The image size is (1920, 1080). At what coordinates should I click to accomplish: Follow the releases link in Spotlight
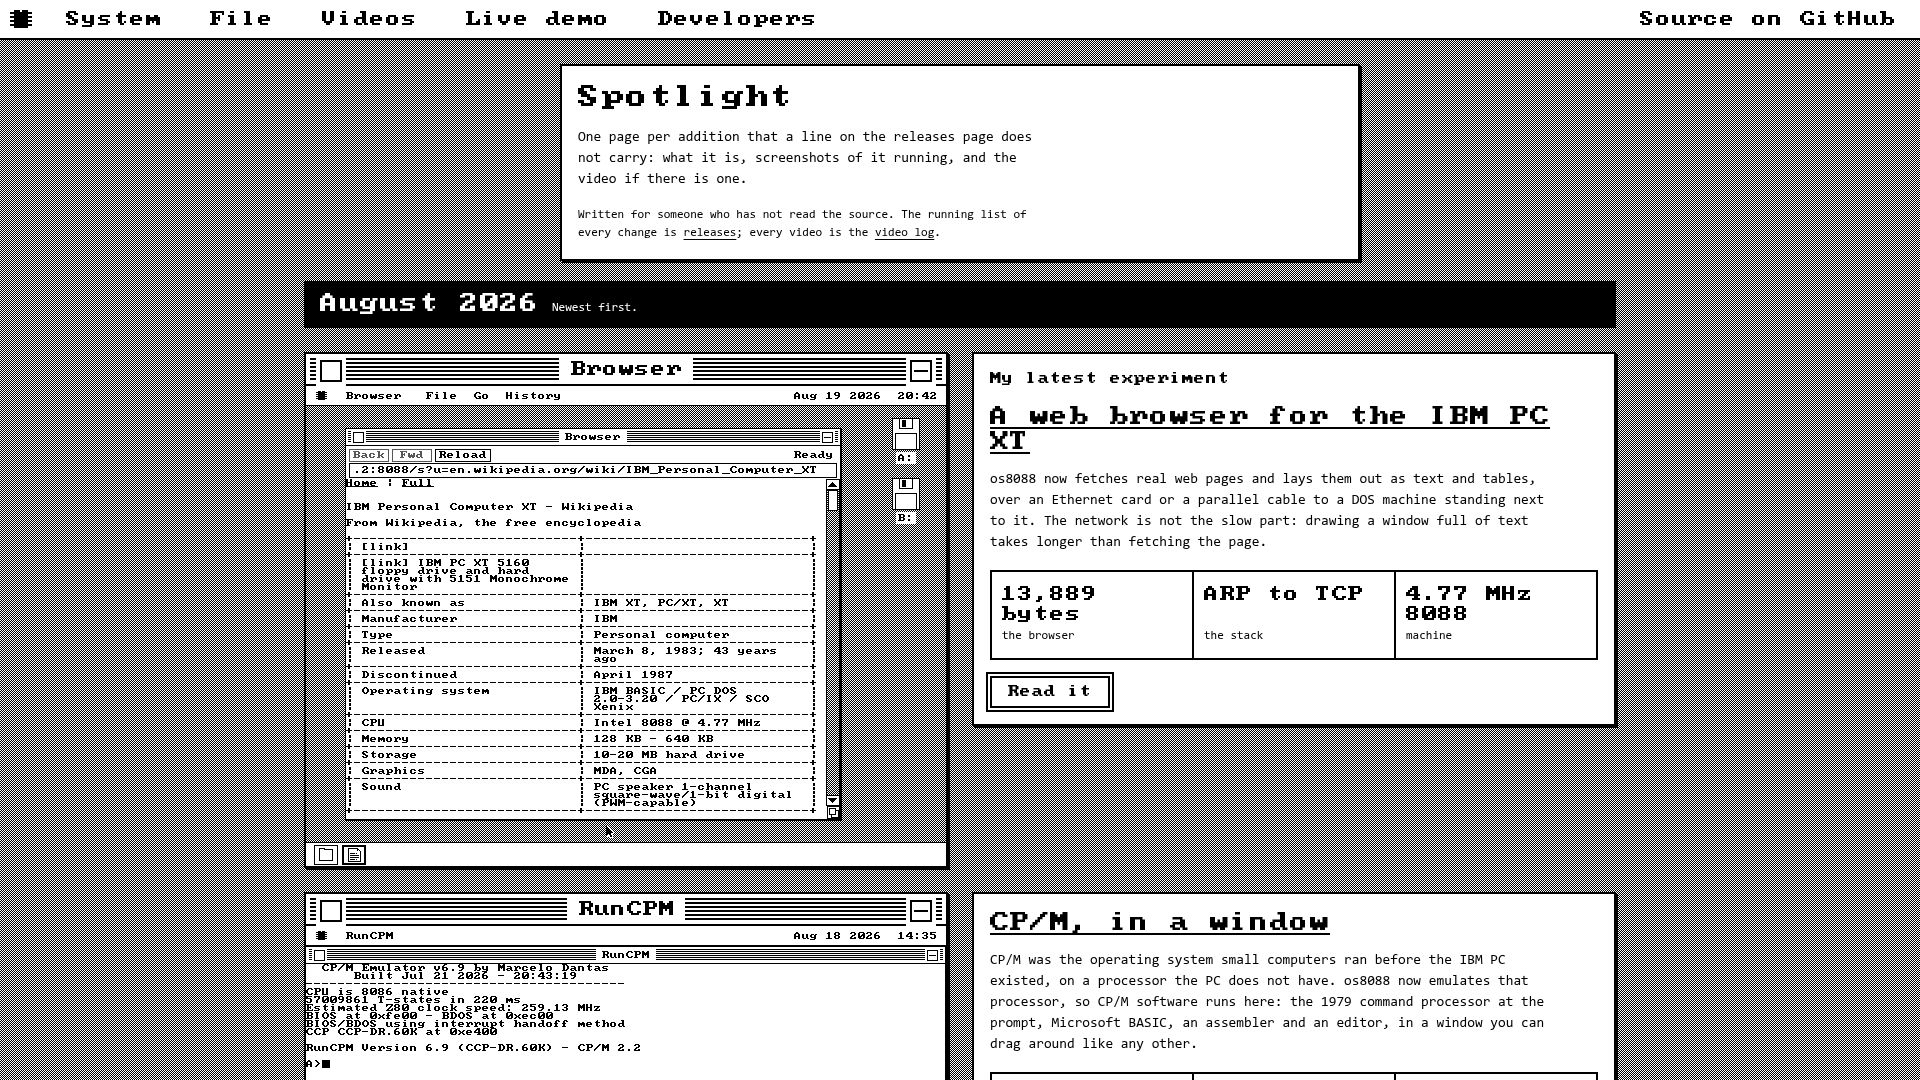(x=709, y=232)
